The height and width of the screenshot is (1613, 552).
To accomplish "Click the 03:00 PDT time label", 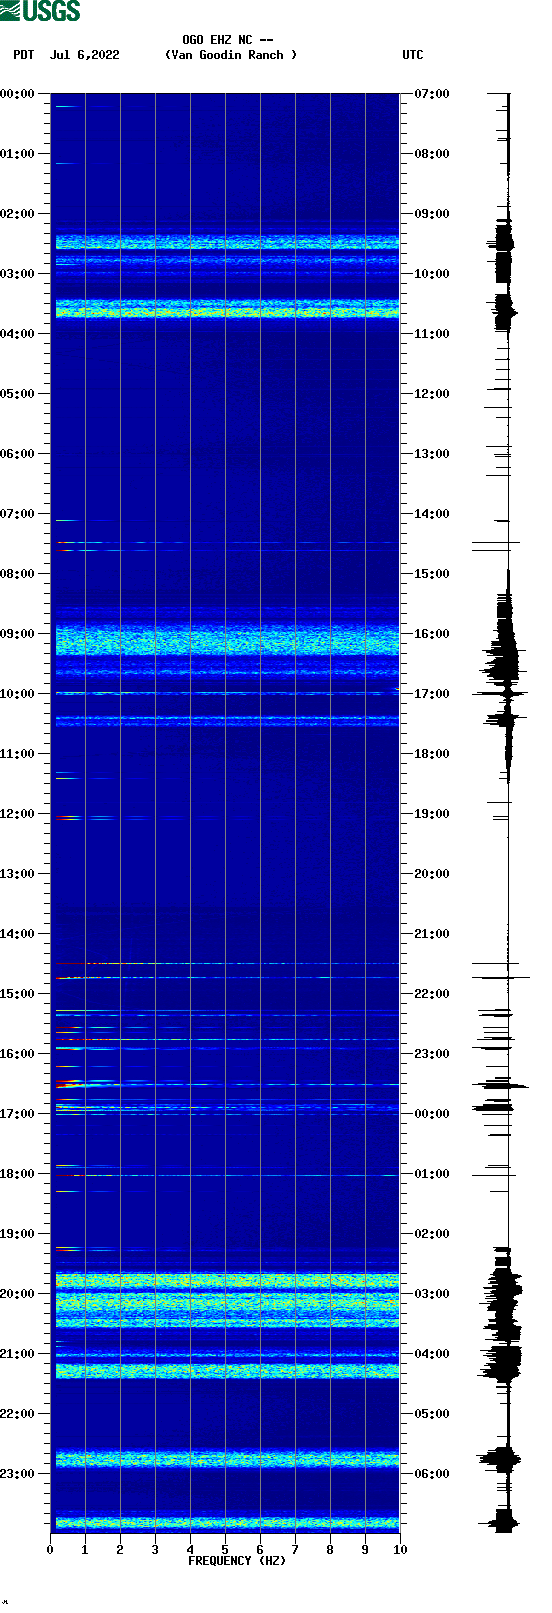I will click(18, 274).
